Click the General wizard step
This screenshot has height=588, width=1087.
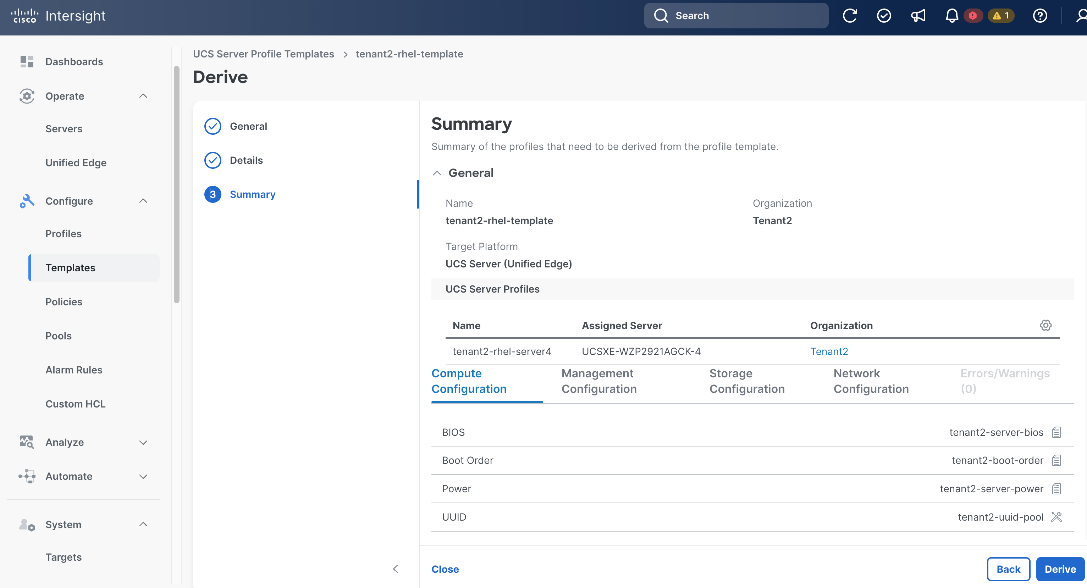coord(249,127)
